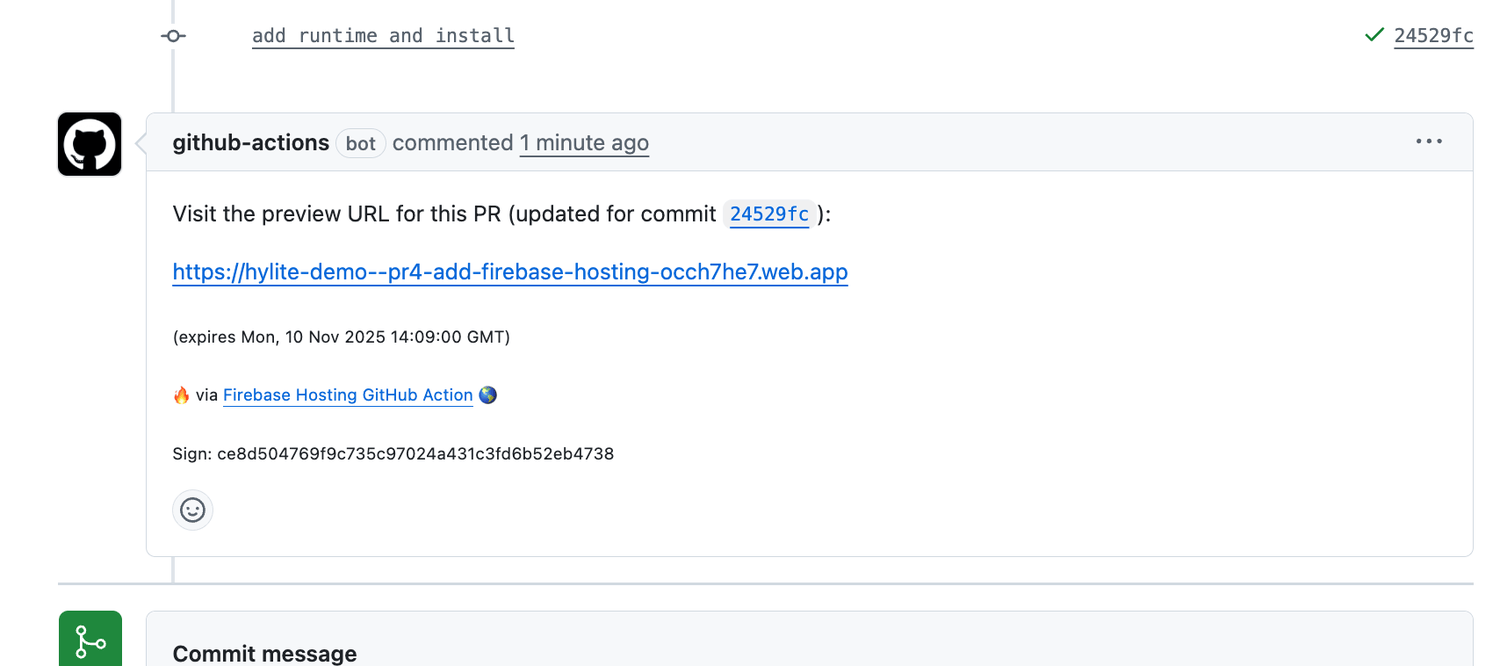Open the comment options kebab menu

click(1428, 141)
